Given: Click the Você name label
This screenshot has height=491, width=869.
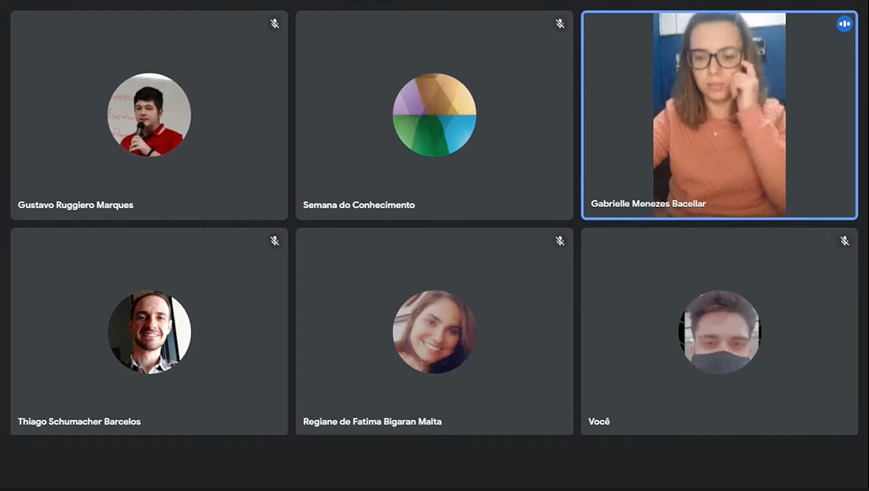Looking at the screenshot, I should 599,422.
